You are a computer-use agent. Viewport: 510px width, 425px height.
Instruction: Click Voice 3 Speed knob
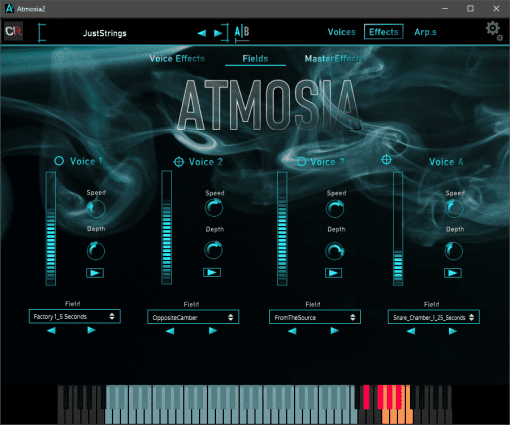pyautogui.click(x=335, y=209)
